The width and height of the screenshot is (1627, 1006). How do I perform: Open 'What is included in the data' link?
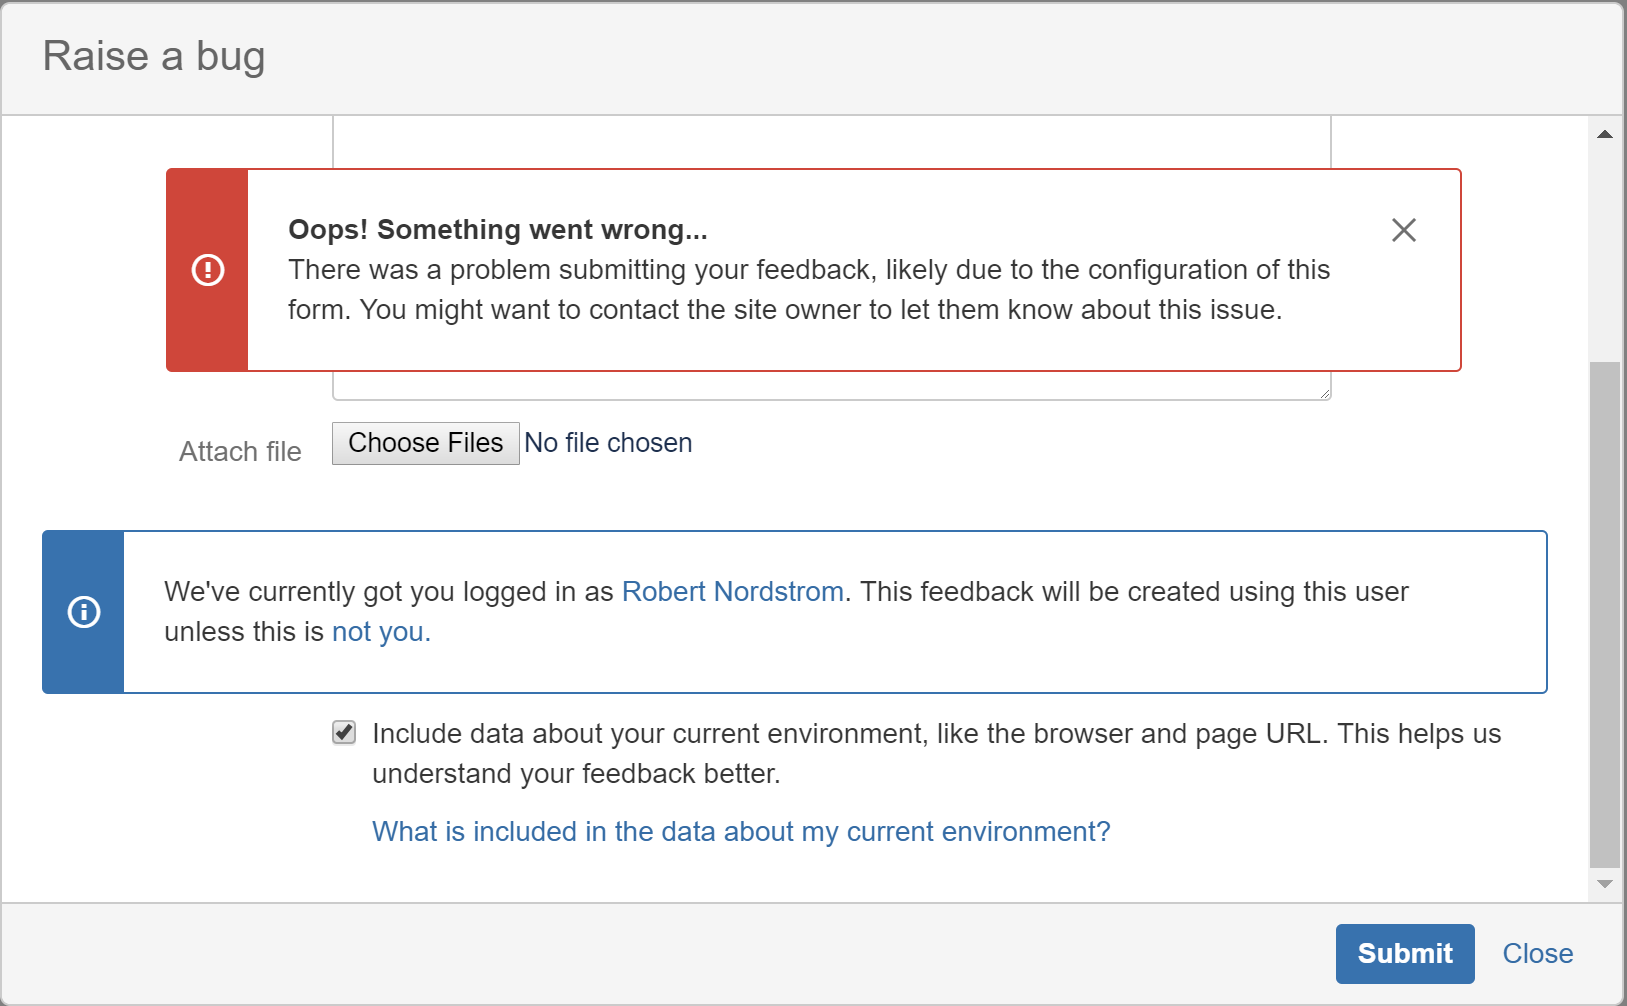pyautogui.click(x=741, y=832)
